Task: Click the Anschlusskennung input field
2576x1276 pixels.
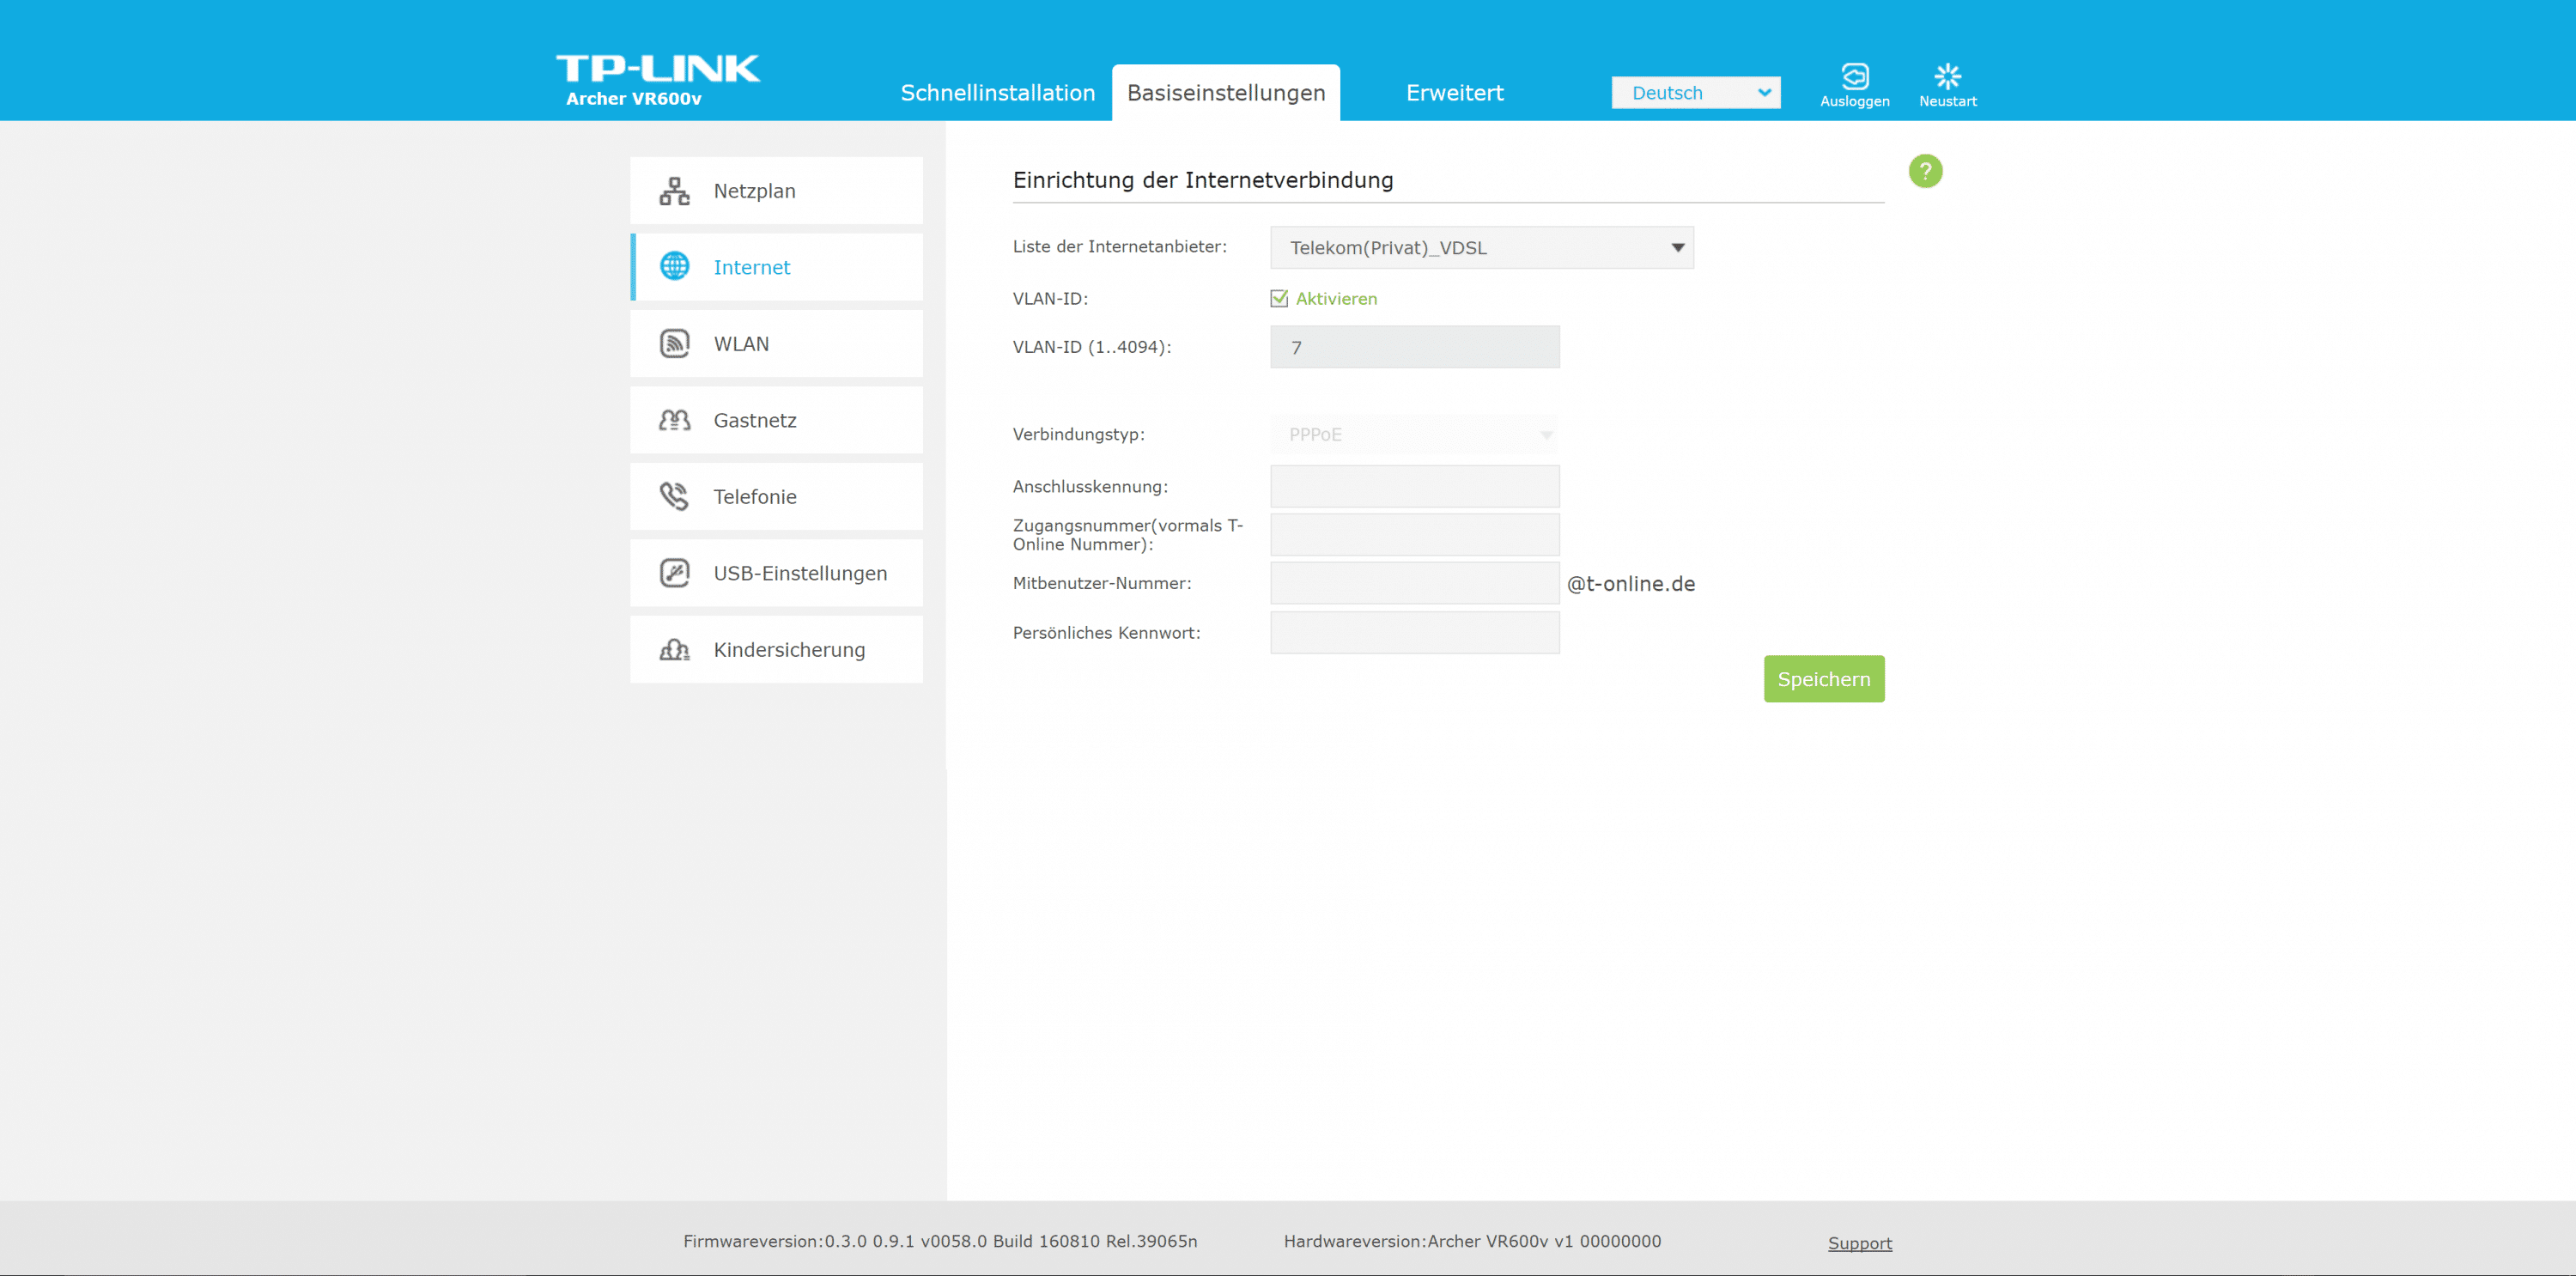Action: click(1414, 486)
